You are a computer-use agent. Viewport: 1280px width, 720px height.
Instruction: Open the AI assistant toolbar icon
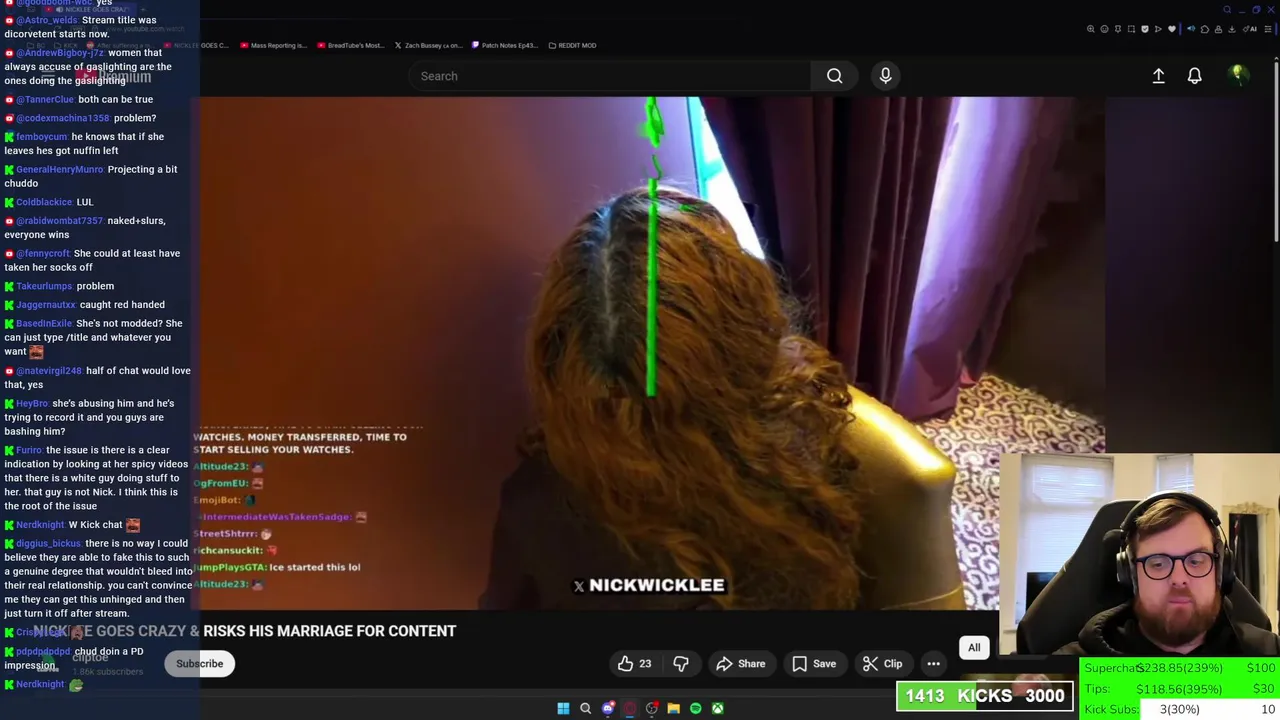(1250, 29)
